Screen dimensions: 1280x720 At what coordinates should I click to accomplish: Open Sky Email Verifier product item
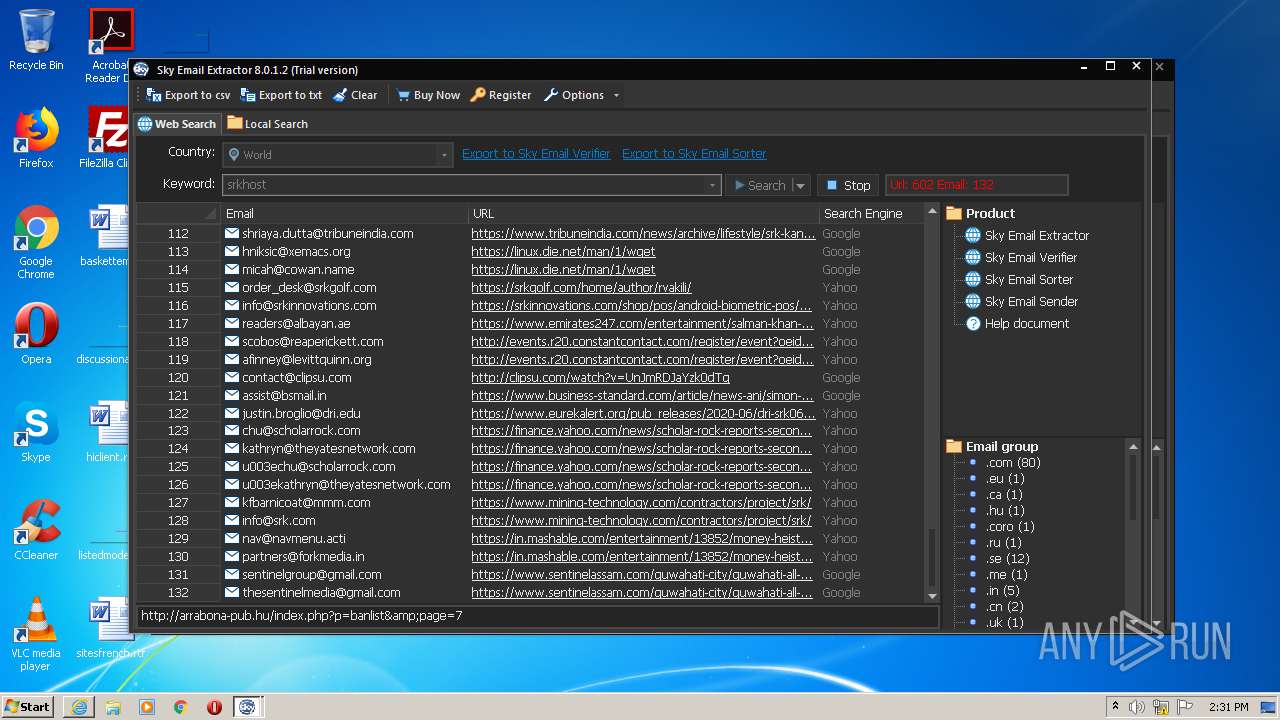click(x=1021, y=257)
